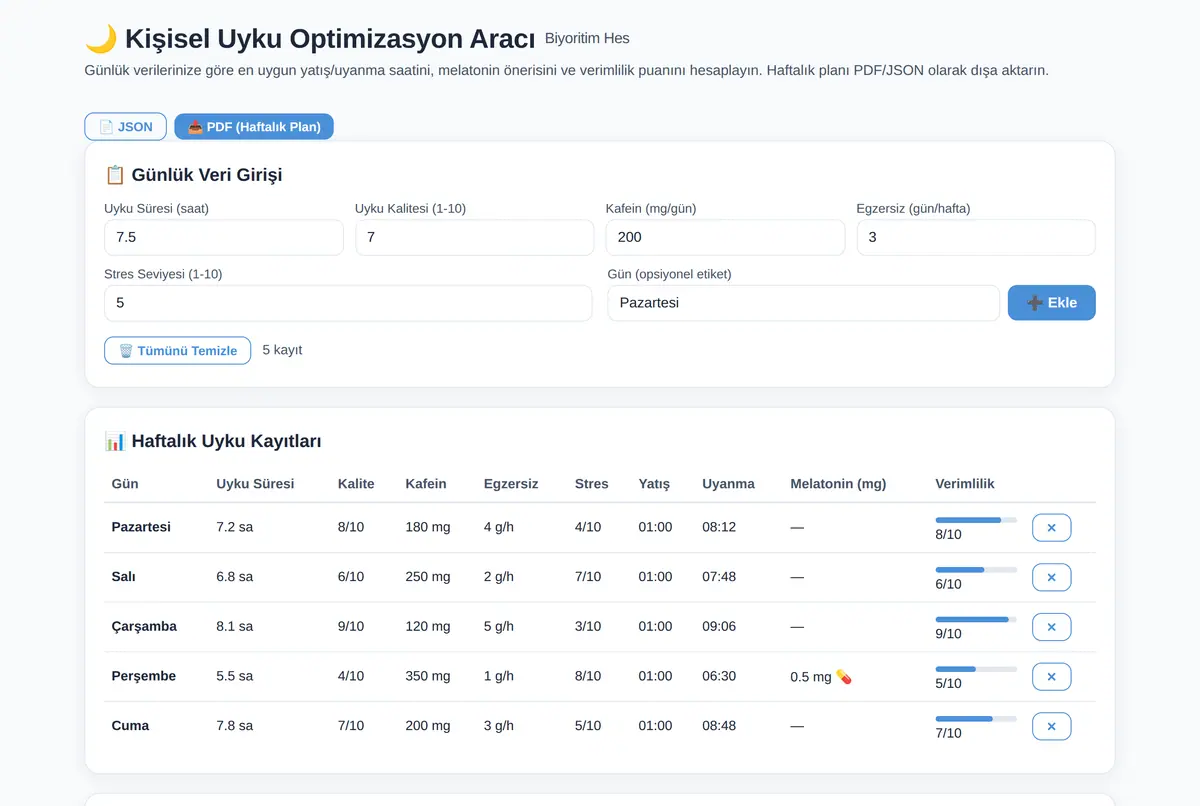Click the "250 mg" caffeine value
The height and width of the screenshot is (806, 1200).
(x=428, y=577)
